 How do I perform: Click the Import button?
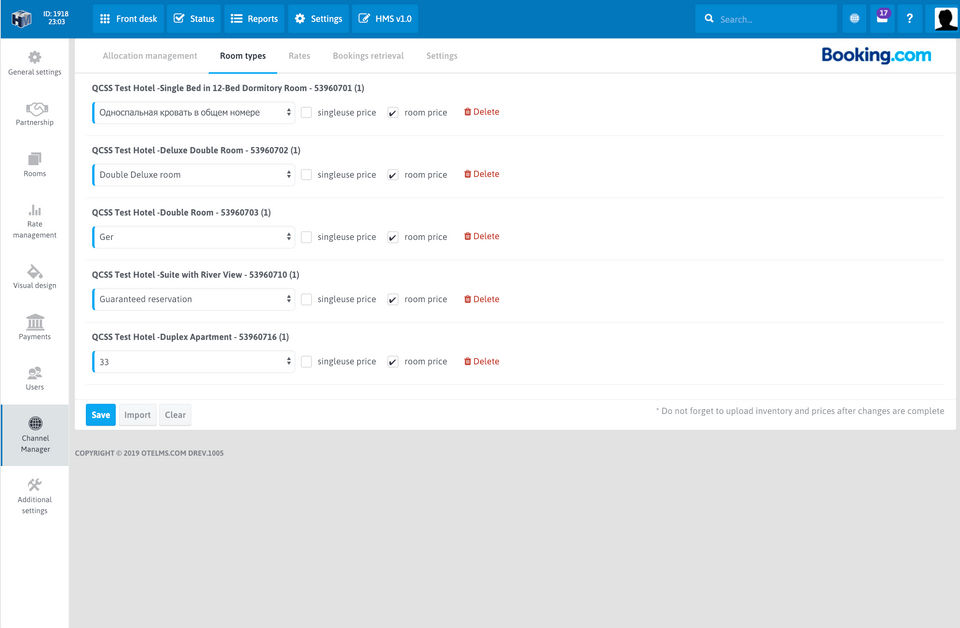137,415
